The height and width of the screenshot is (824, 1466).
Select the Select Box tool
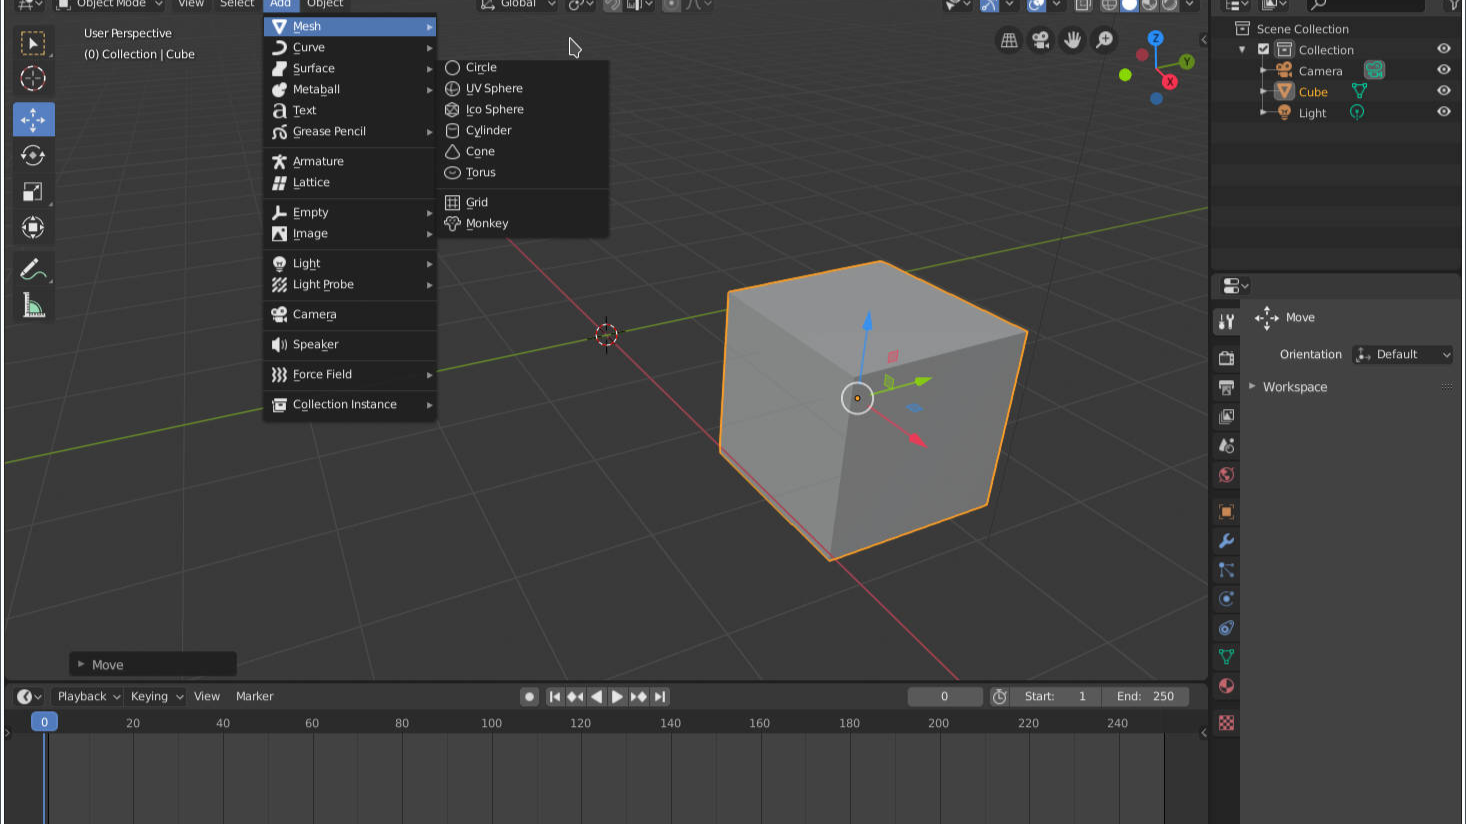[x=33, y=43]
